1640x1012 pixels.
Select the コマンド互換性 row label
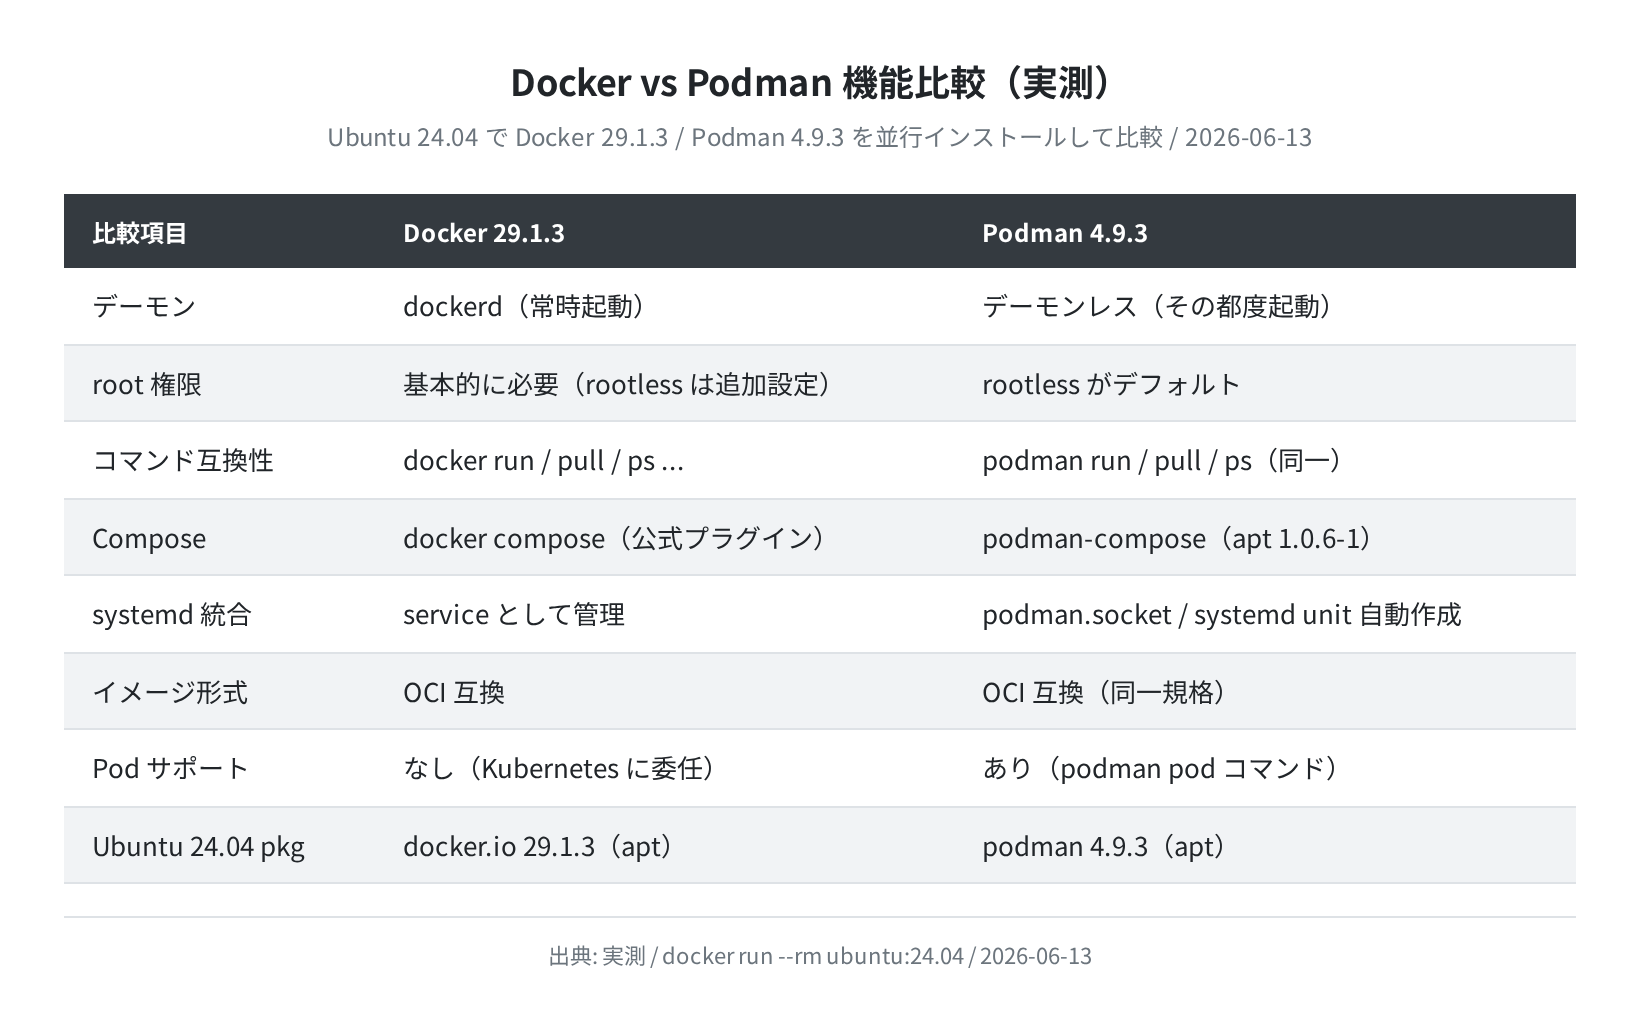pyautogui.click(x=183, y=460)
